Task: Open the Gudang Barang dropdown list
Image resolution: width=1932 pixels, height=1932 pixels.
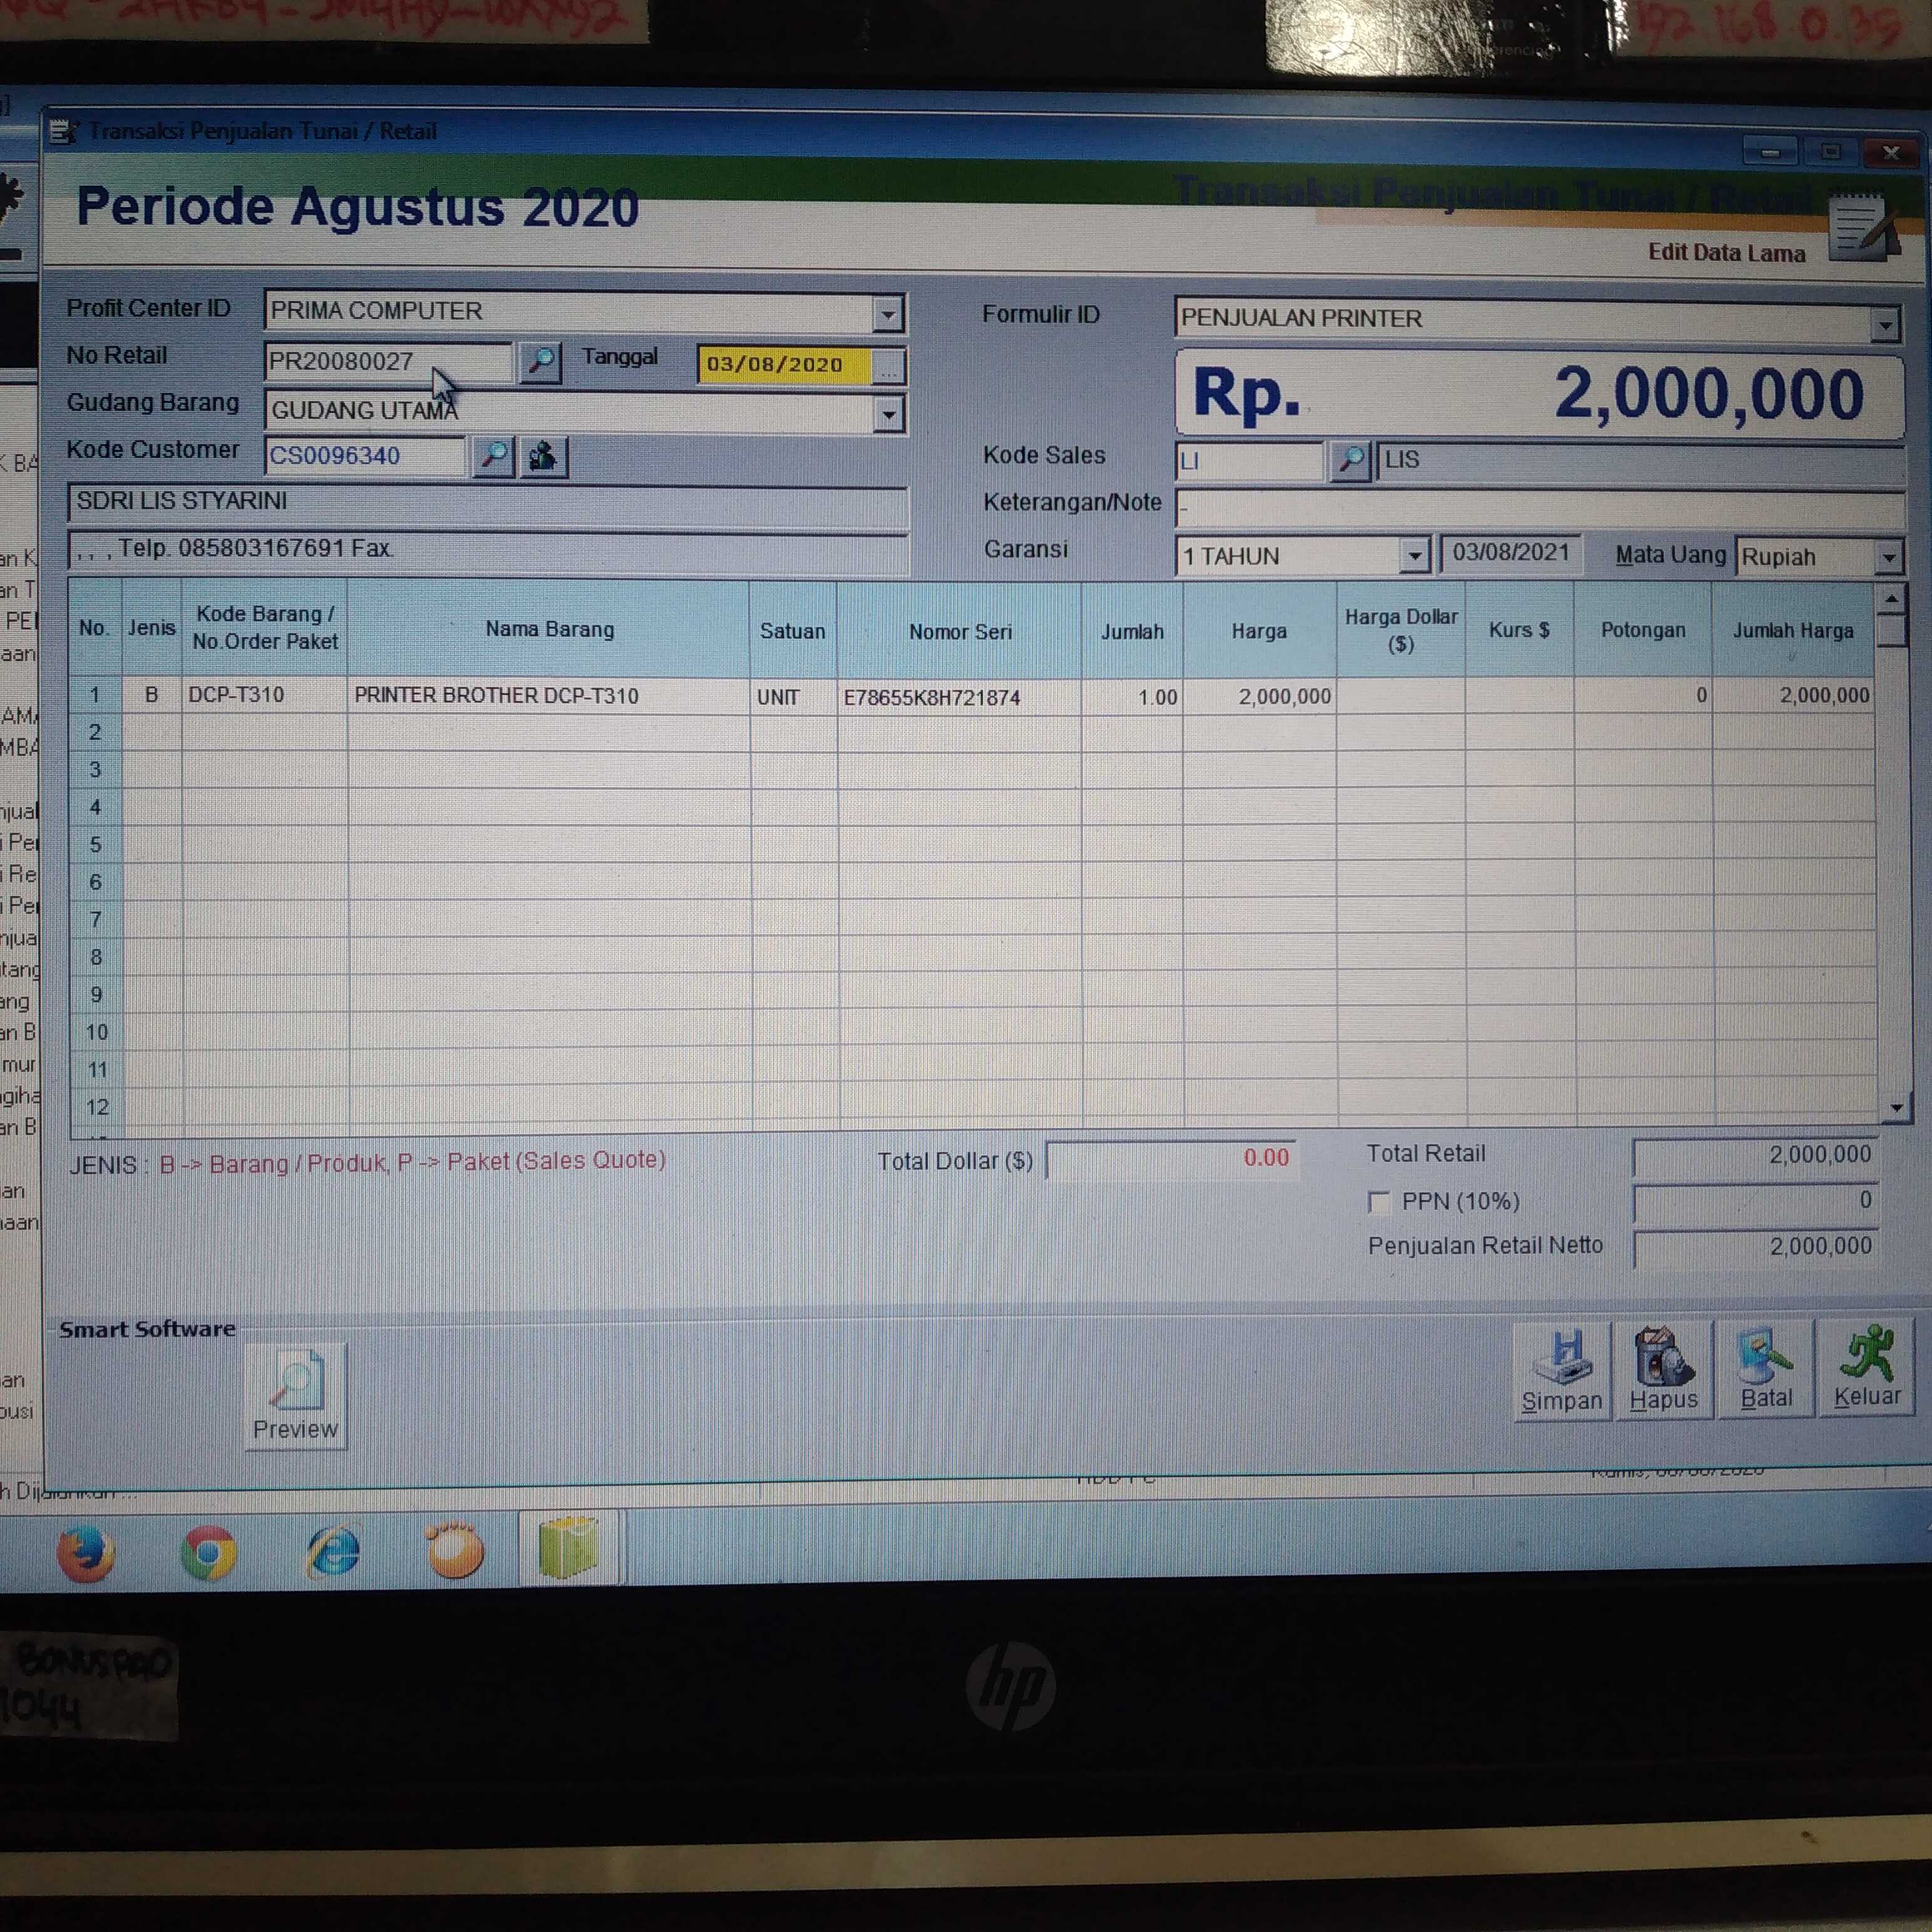Action: point(888,413)
